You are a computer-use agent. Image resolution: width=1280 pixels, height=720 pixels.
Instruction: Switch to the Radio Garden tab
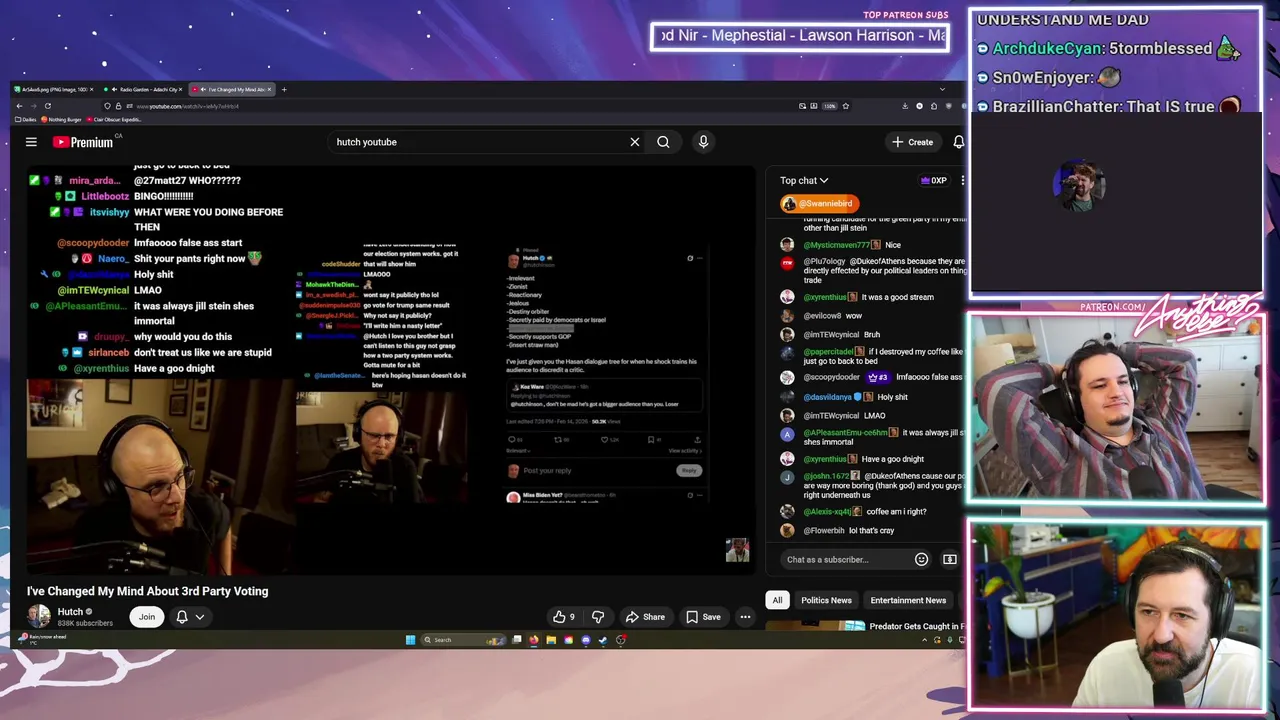pyautogui.click(x=145, y=89)
